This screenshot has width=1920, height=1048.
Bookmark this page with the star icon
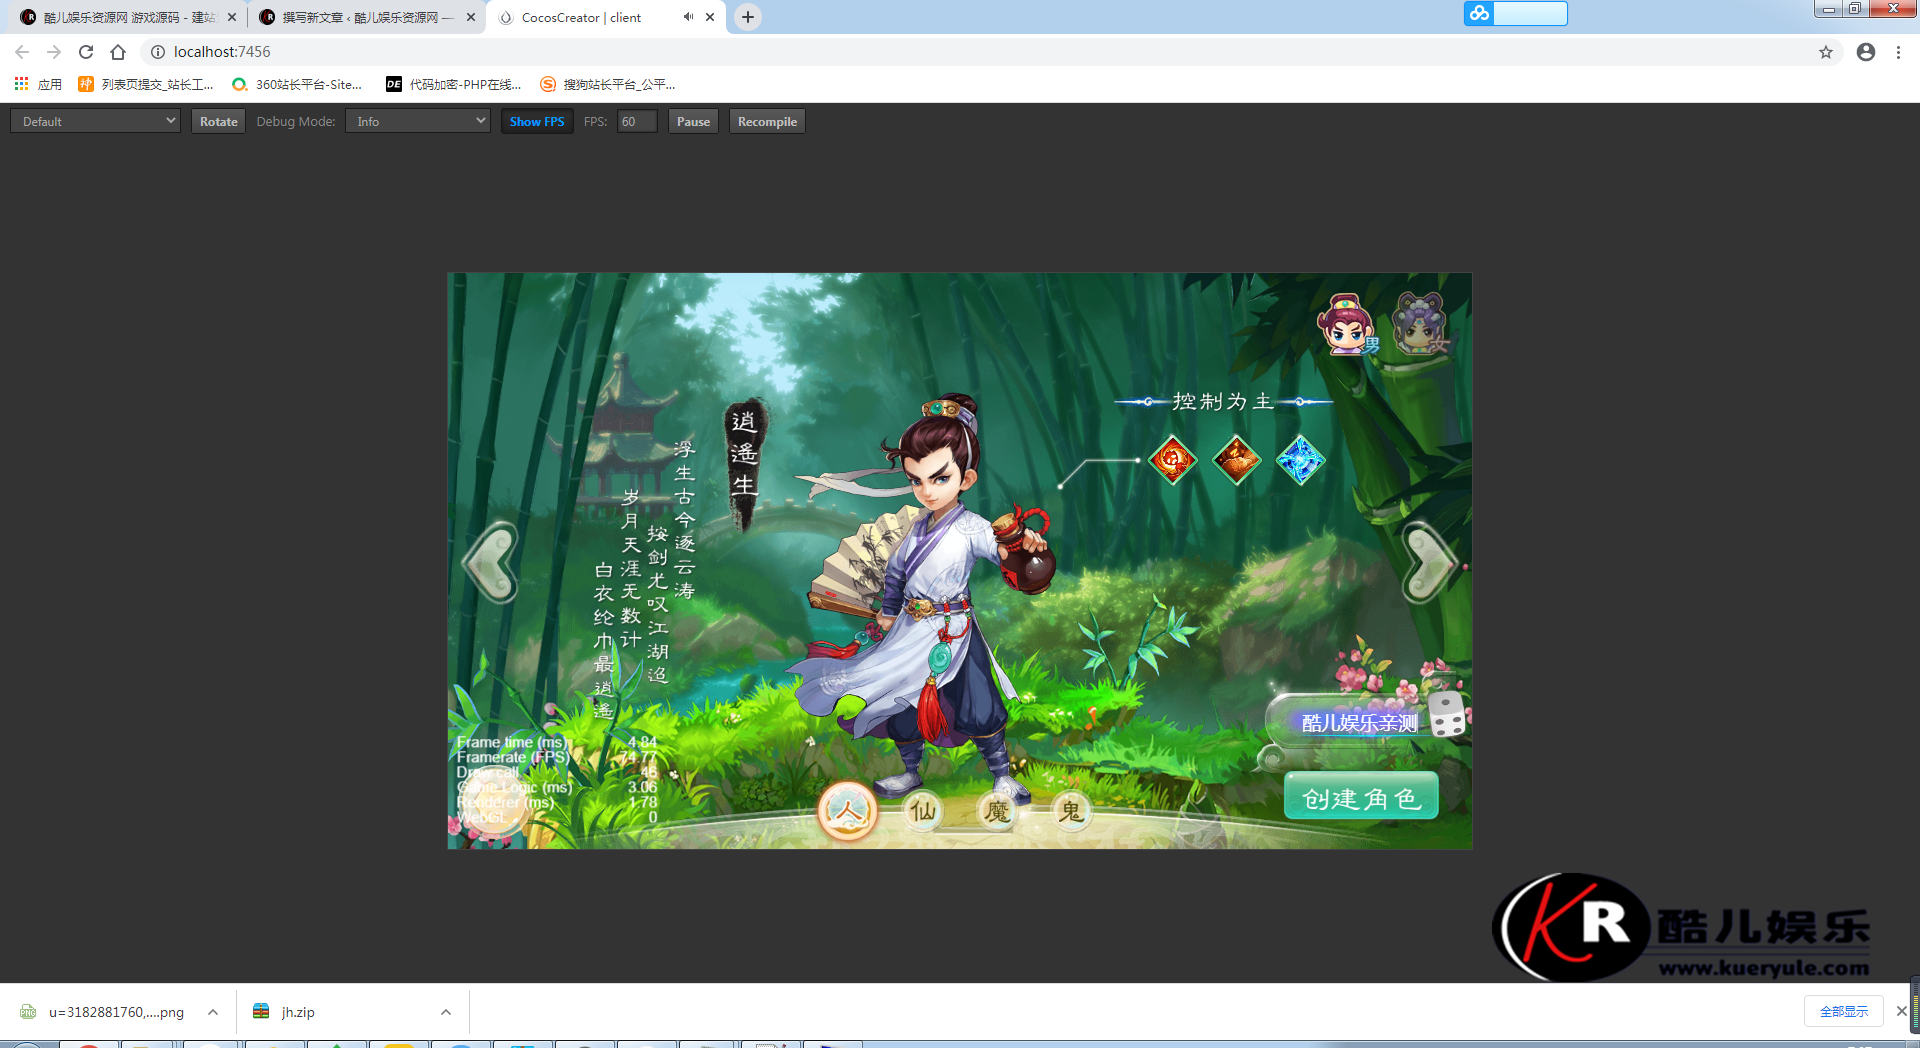pos(1826,52)
